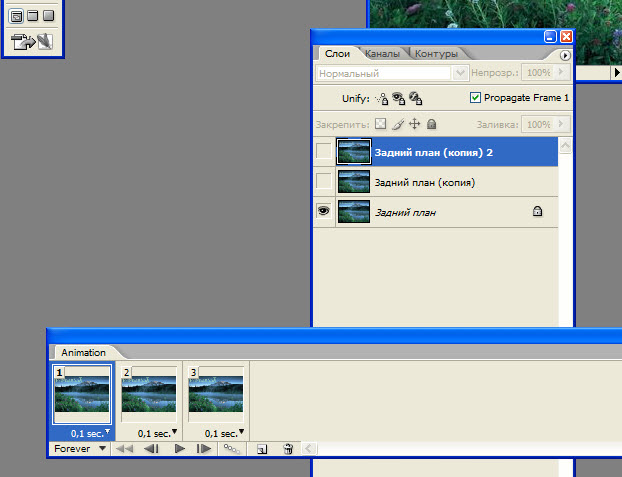The image size is (622, 477).
Task: Open the Непрозр. opacity slider arrow
Action: [x=561, y=72]
